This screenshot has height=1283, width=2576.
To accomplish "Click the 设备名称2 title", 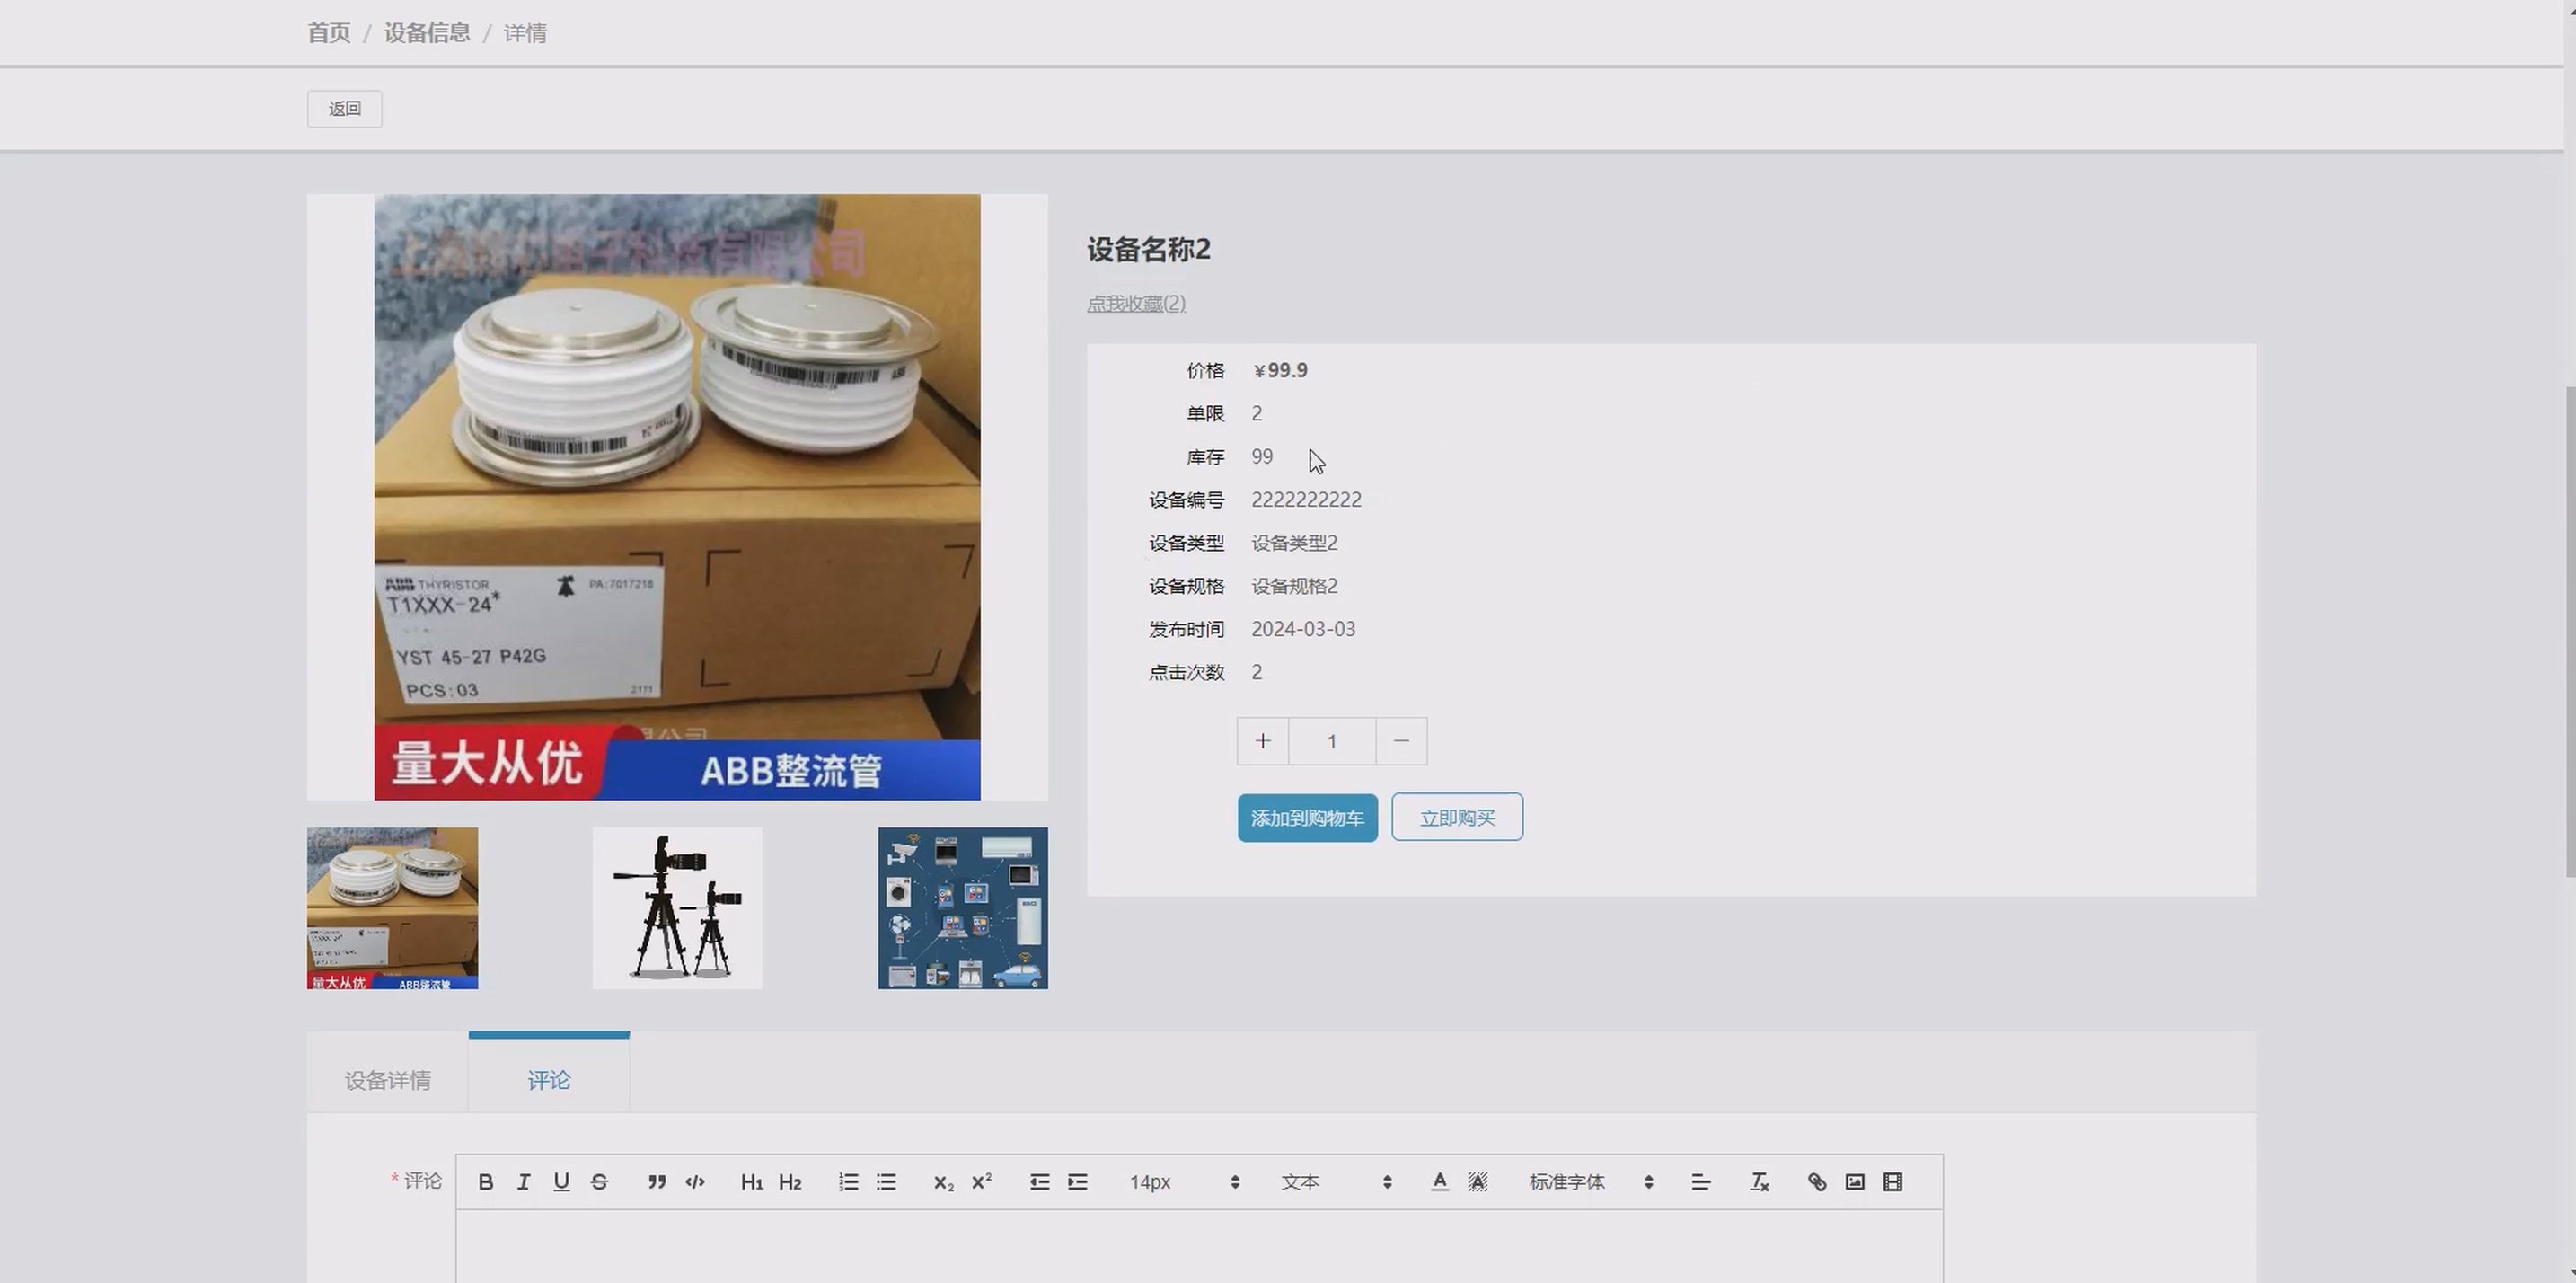I will click(1148, 249).
